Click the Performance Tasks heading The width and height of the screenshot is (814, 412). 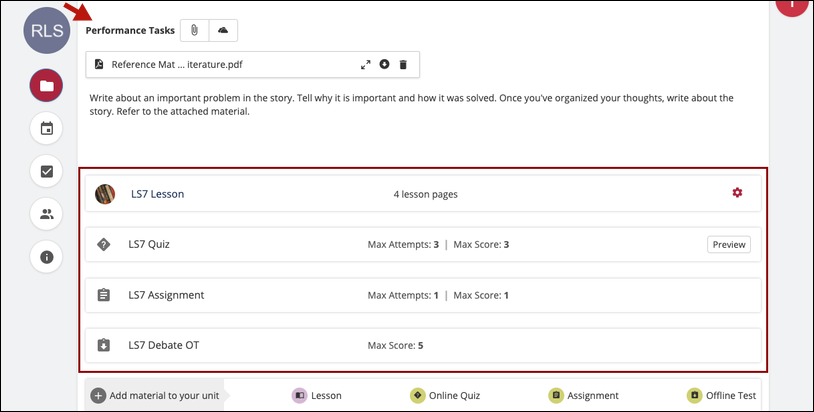click(x=130, y=31)
